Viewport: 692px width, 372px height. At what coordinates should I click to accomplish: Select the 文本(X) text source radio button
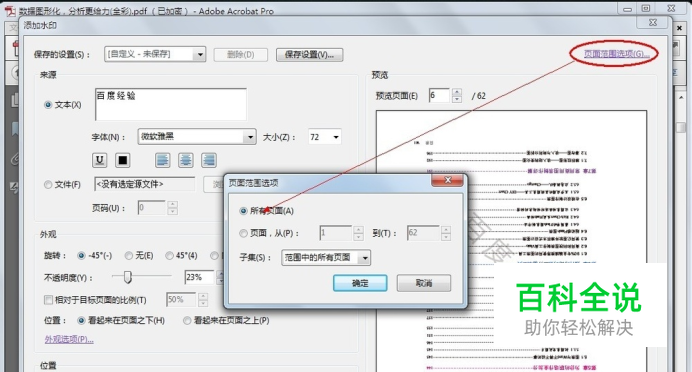[x=48, y=105]
